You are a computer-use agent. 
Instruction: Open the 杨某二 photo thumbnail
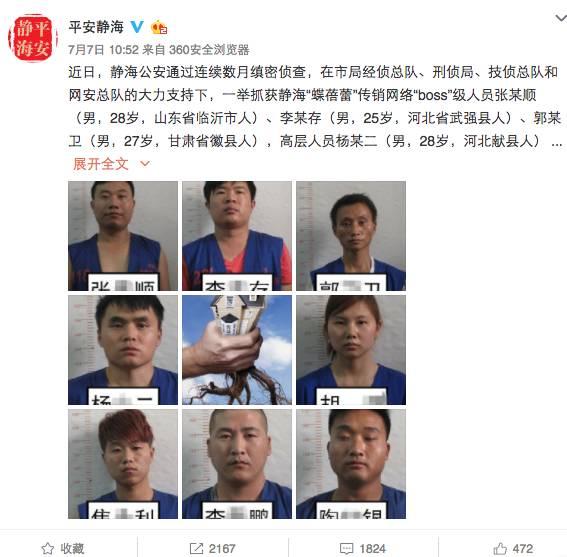[x=123, y=350]
